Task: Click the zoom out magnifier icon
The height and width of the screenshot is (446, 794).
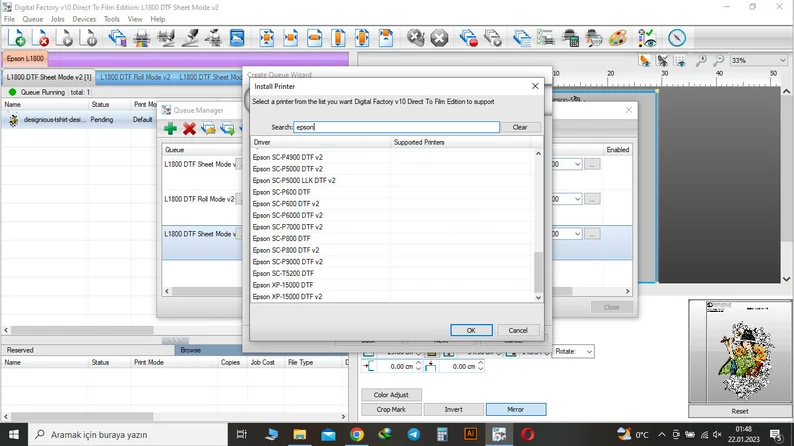Action: tap(719, 61)
